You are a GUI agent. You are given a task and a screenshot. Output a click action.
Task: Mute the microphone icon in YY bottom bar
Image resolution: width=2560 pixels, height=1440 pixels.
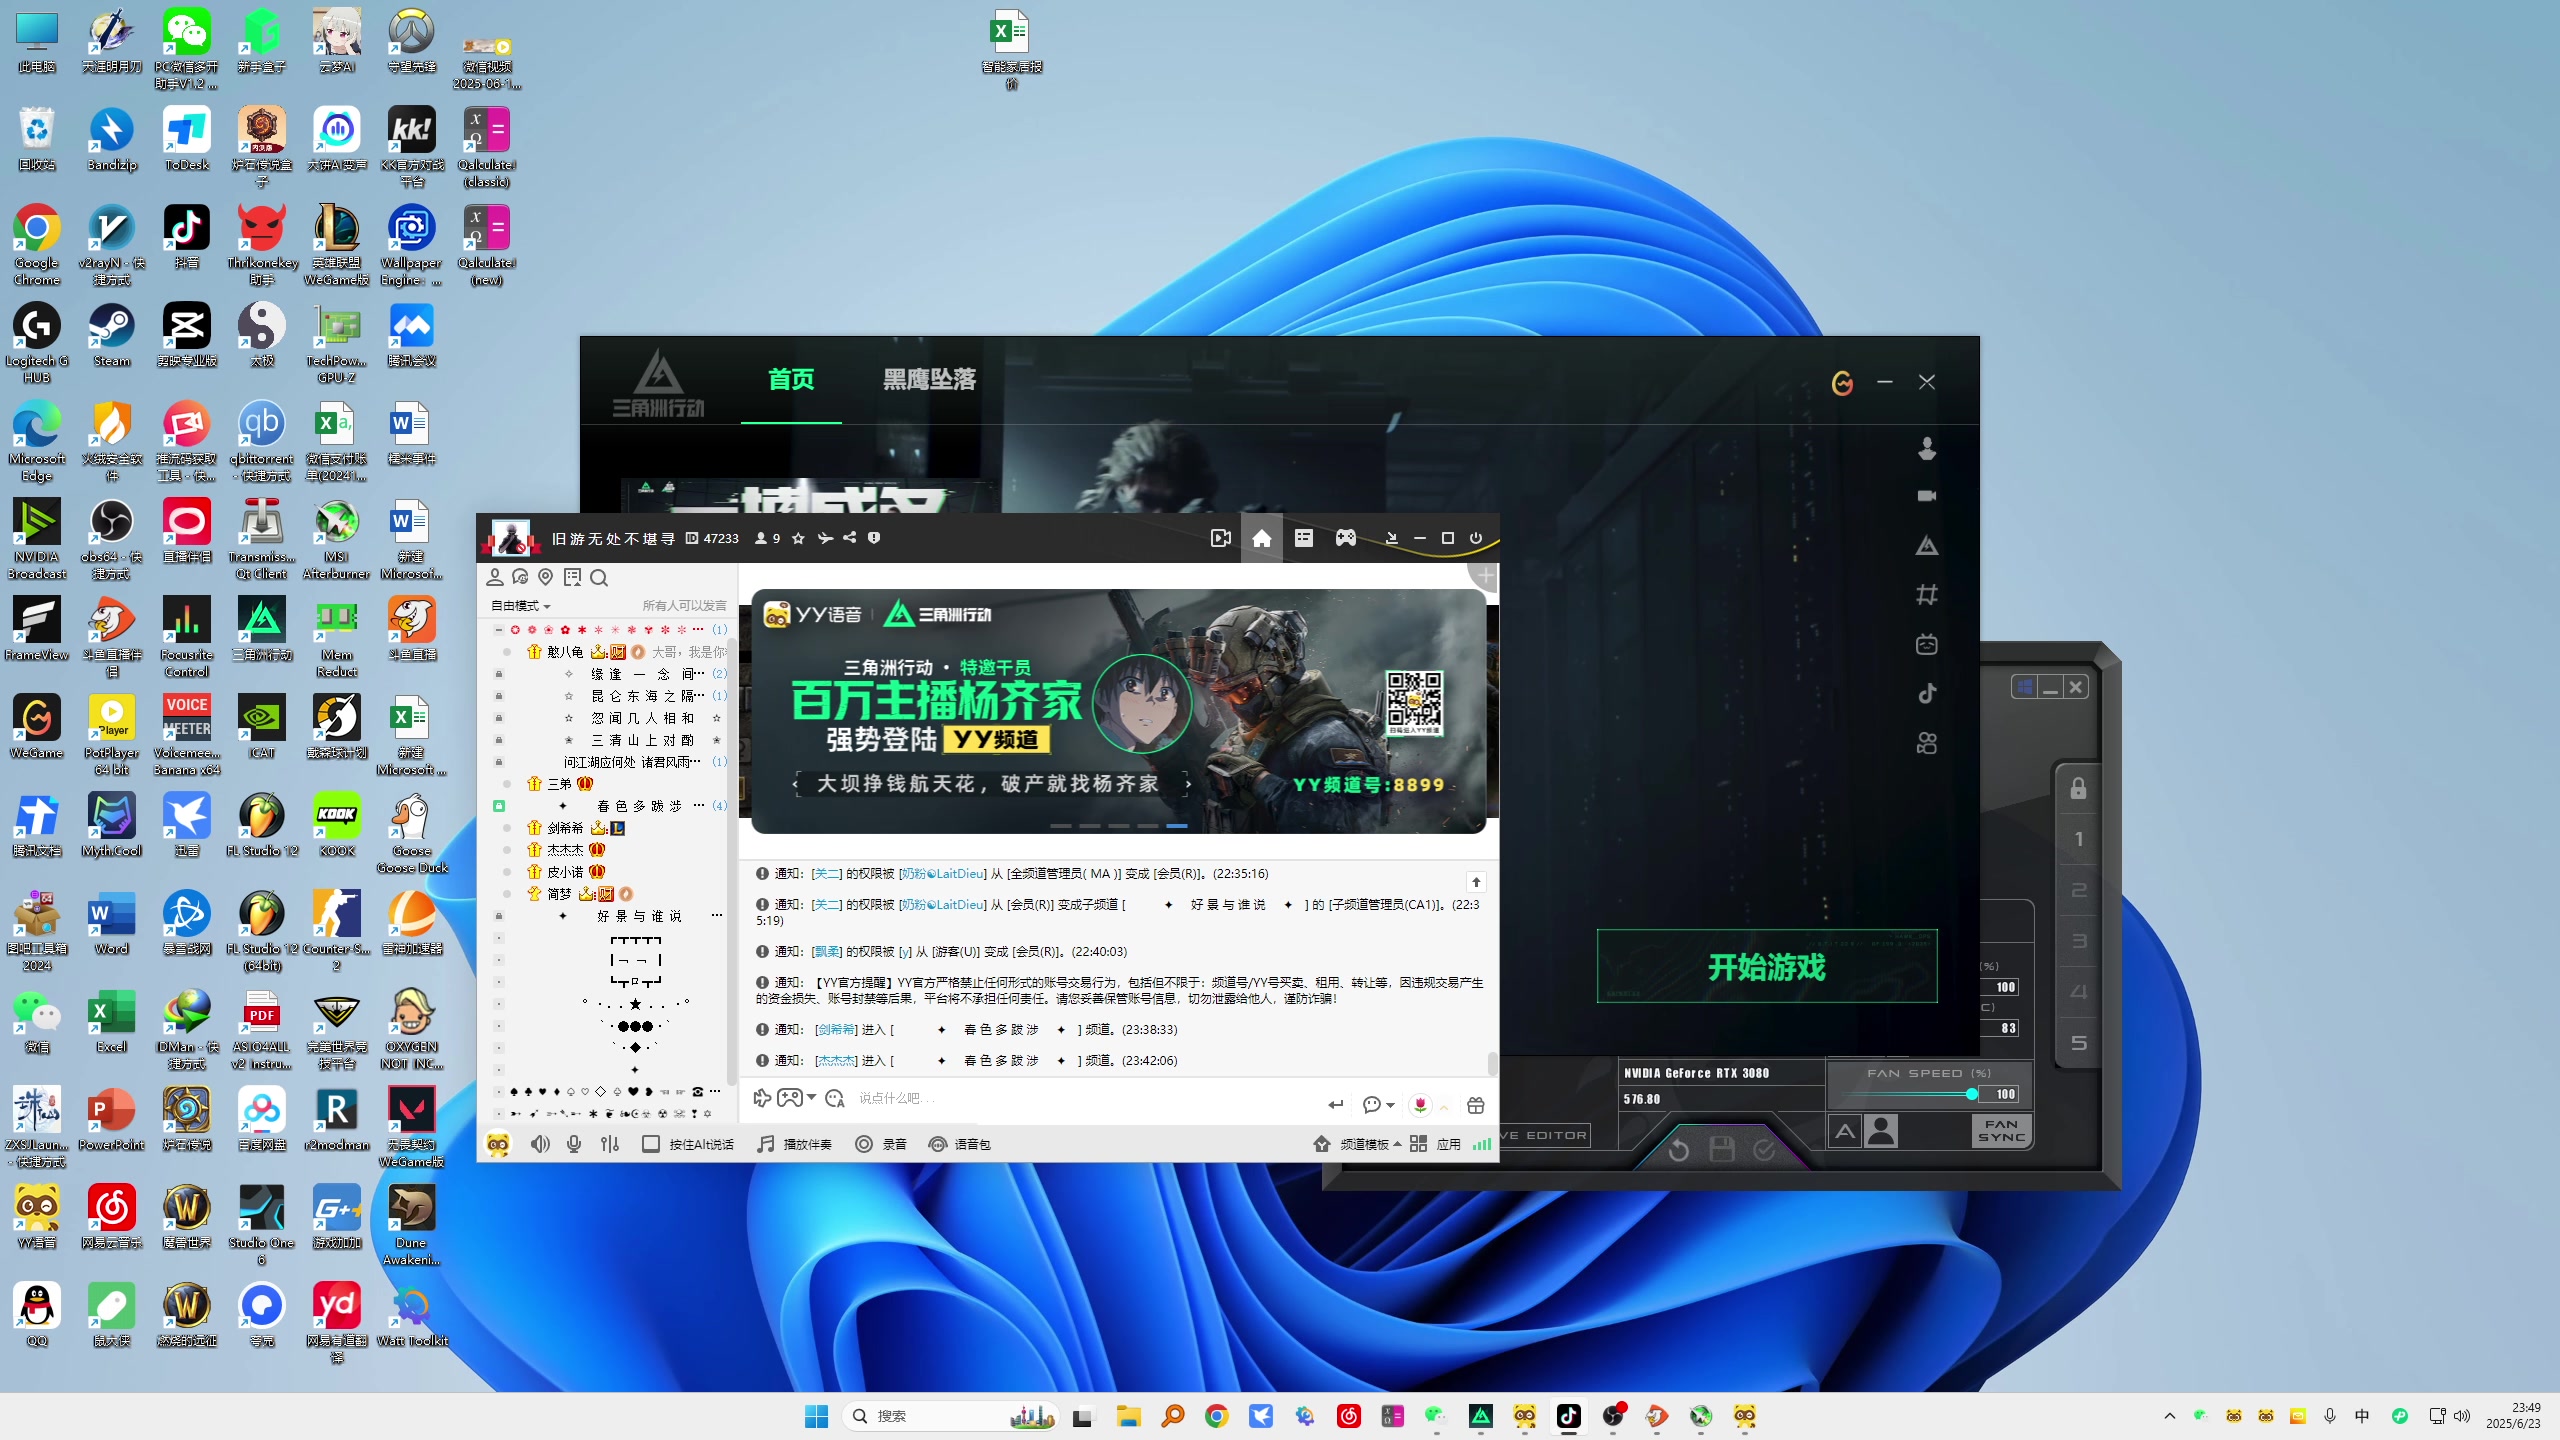574,1144
